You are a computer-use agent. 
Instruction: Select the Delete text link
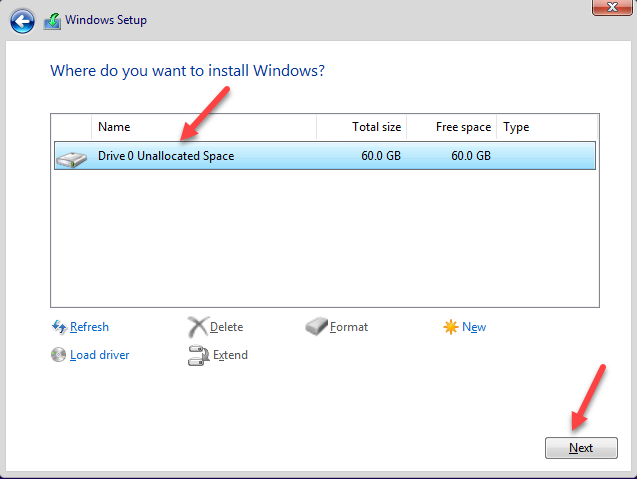pyautogui.click(x=227, y=327)
